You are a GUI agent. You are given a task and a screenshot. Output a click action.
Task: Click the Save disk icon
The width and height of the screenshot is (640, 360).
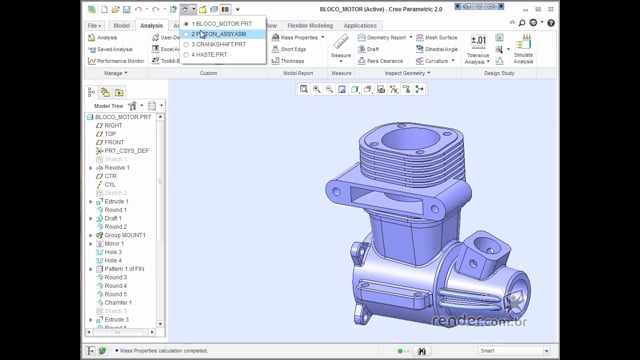127,9
